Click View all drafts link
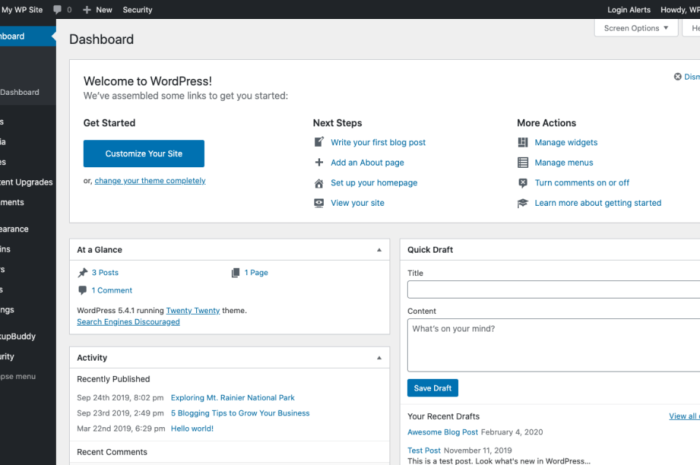 [684, 416]
